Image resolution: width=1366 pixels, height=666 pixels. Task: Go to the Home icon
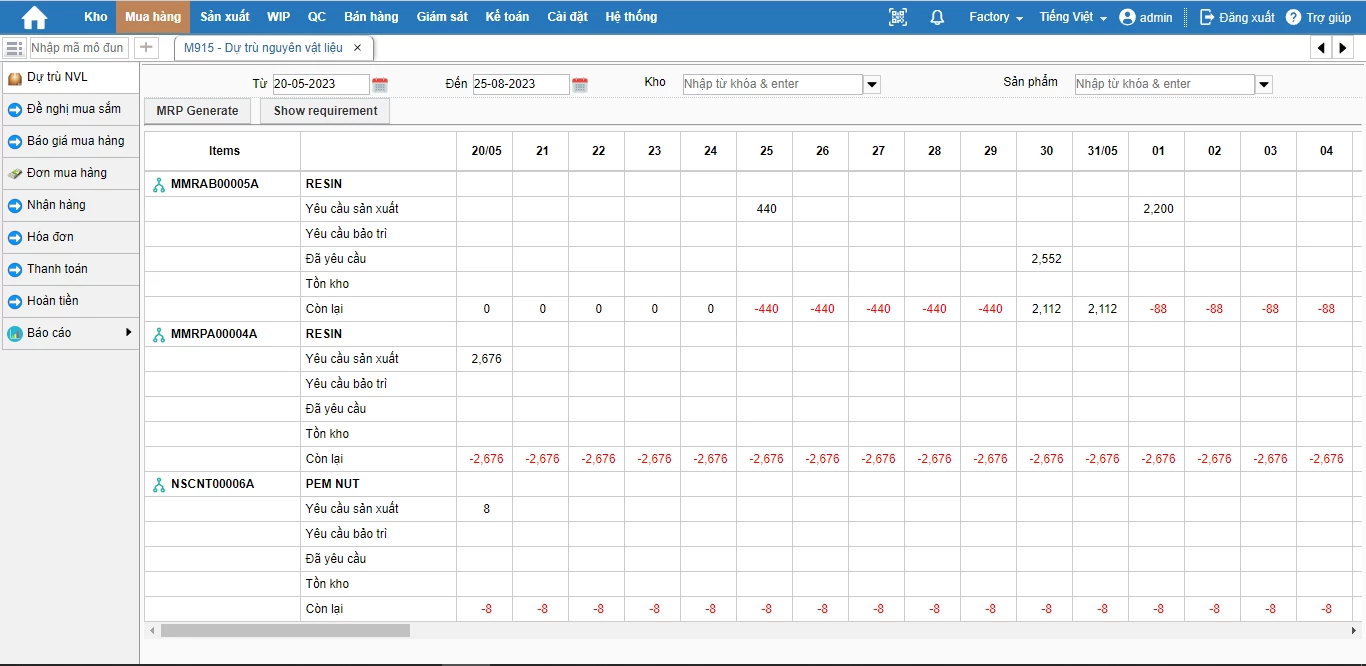coord(34,17)
